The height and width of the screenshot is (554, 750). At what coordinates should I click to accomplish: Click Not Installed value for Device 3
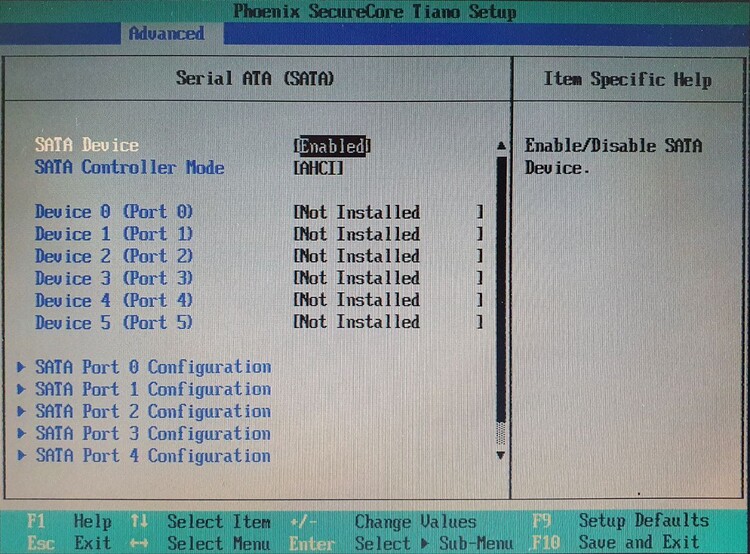[388, 278]
